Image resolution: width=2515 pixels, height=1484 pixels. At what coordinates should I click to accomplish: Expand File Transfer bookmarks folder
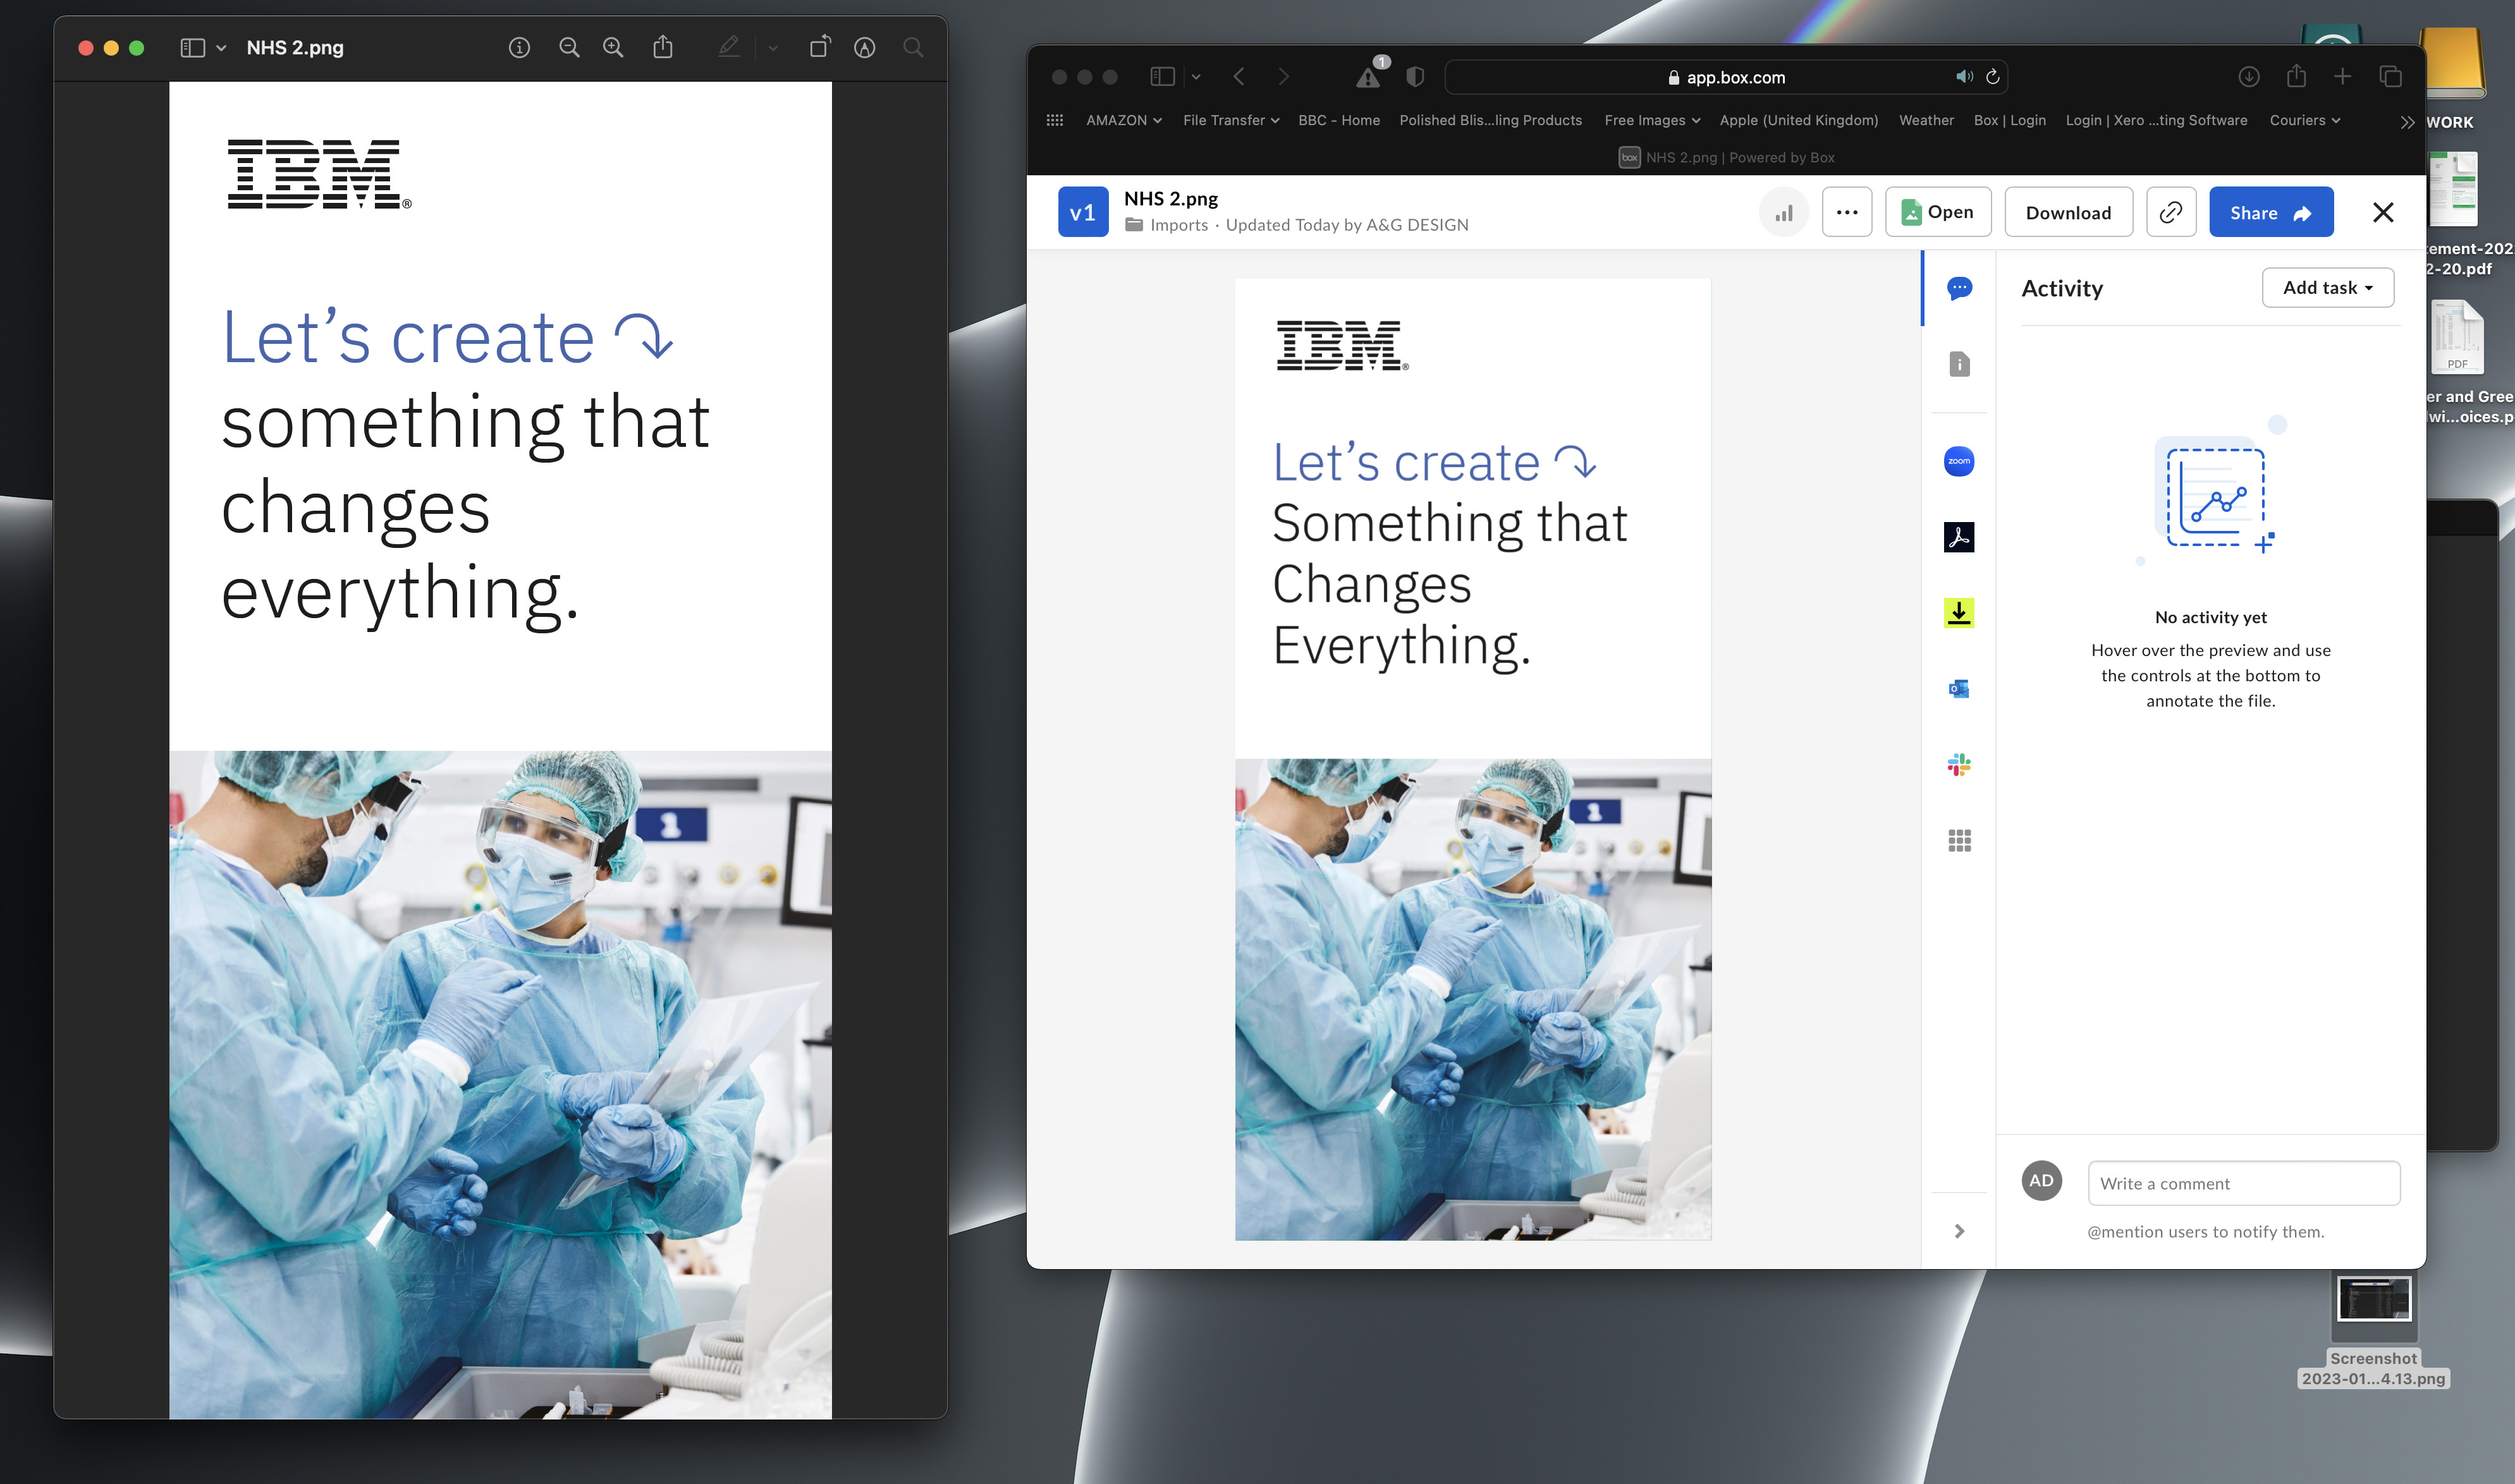point(1231,120)
